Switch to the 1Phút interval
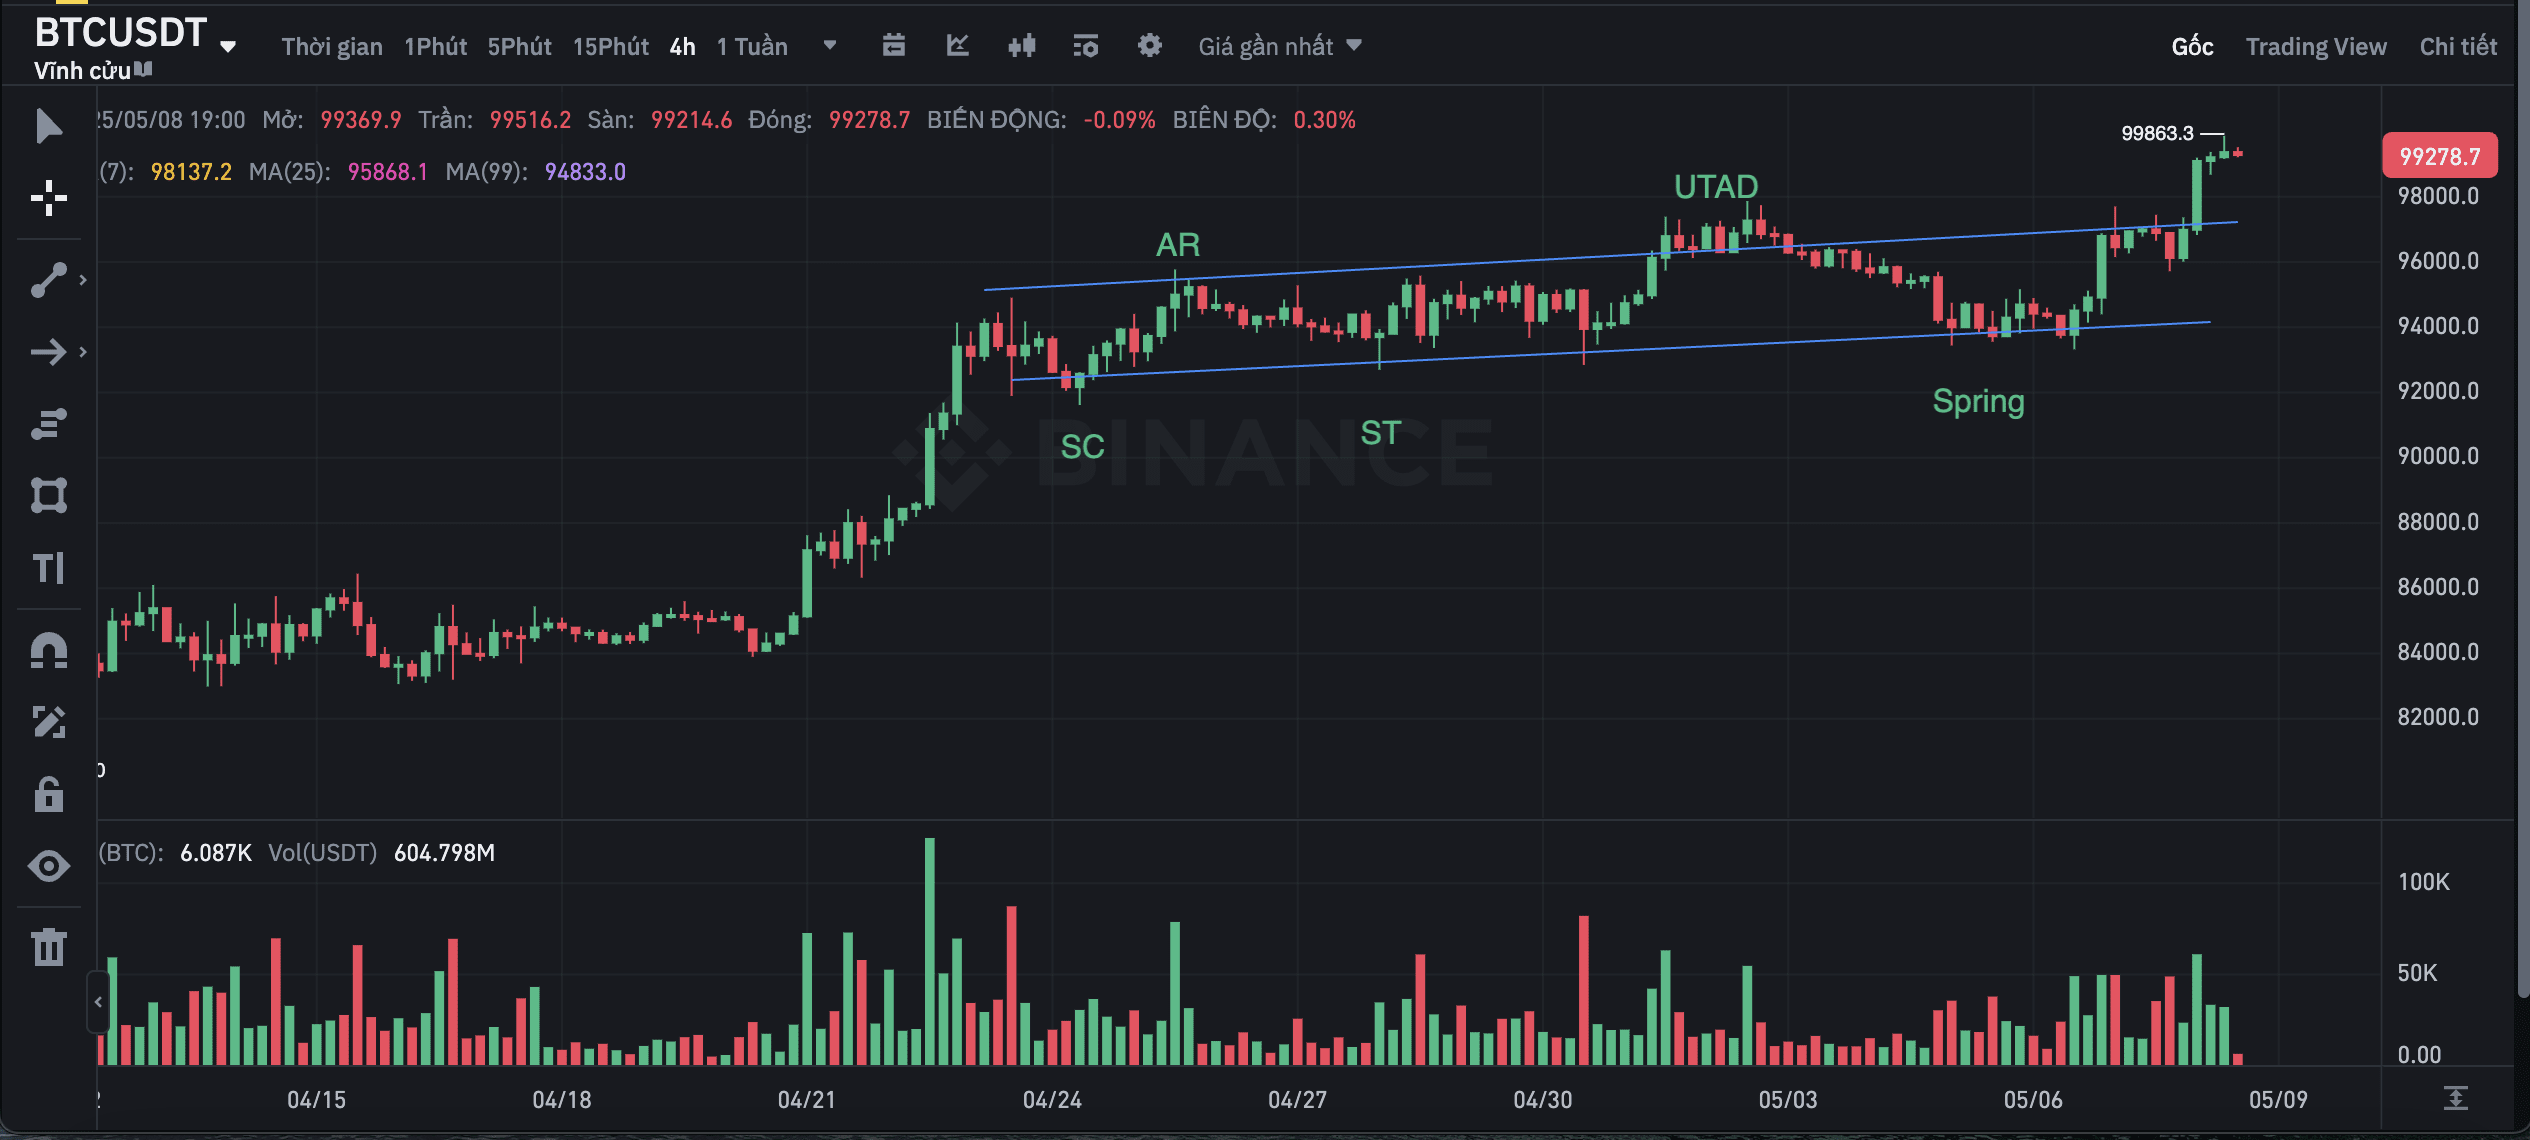This screenshot has width=2530, height=1140. point(435,46)
